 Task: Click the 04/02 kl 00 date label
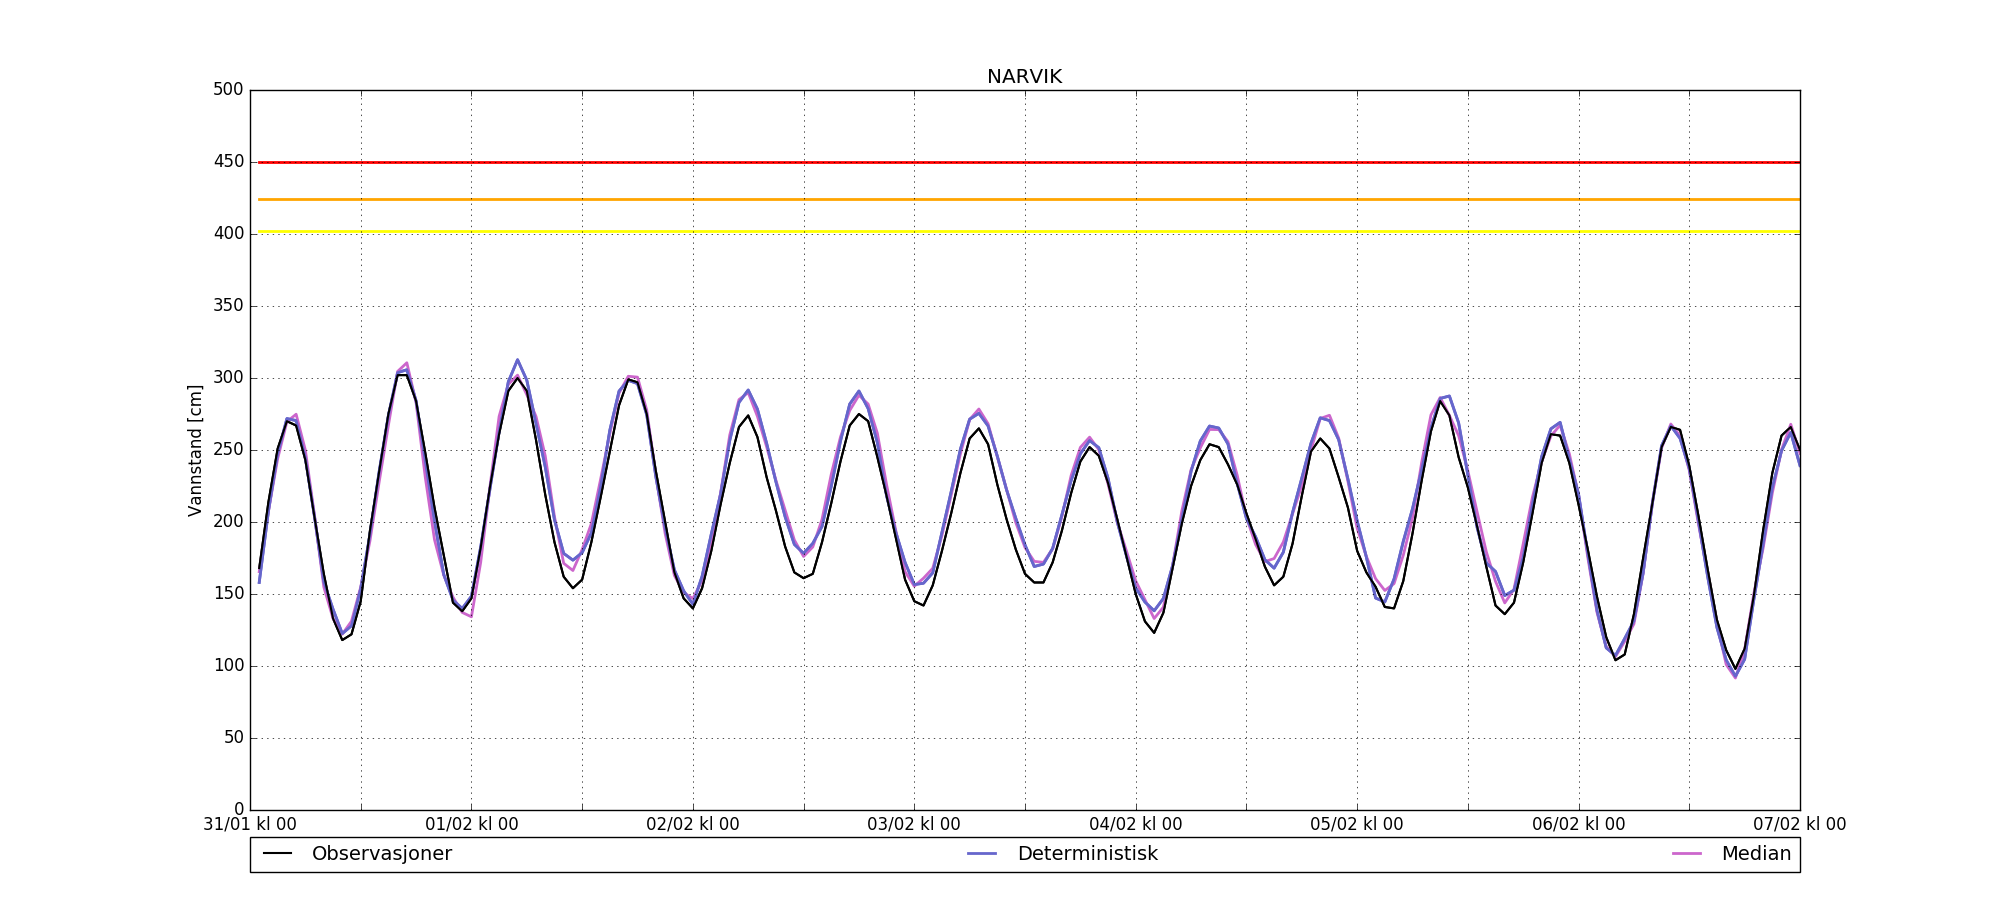[x=1136, y=825]
